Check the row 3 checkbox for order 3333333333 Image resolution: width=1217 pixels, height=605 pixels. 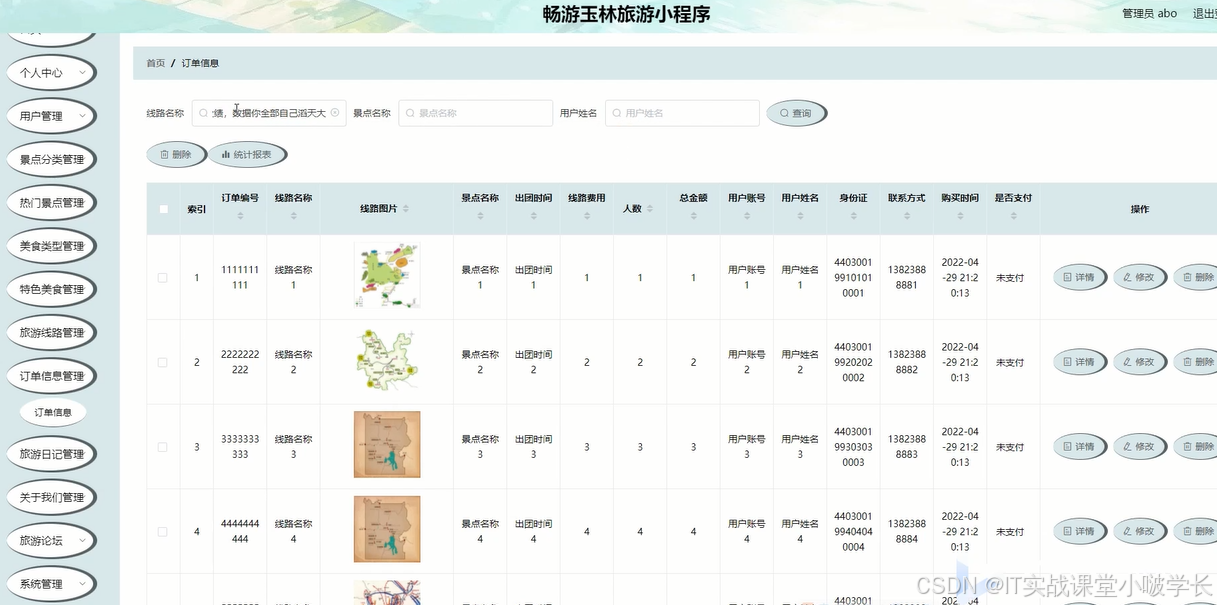click(x=163, y=447)
